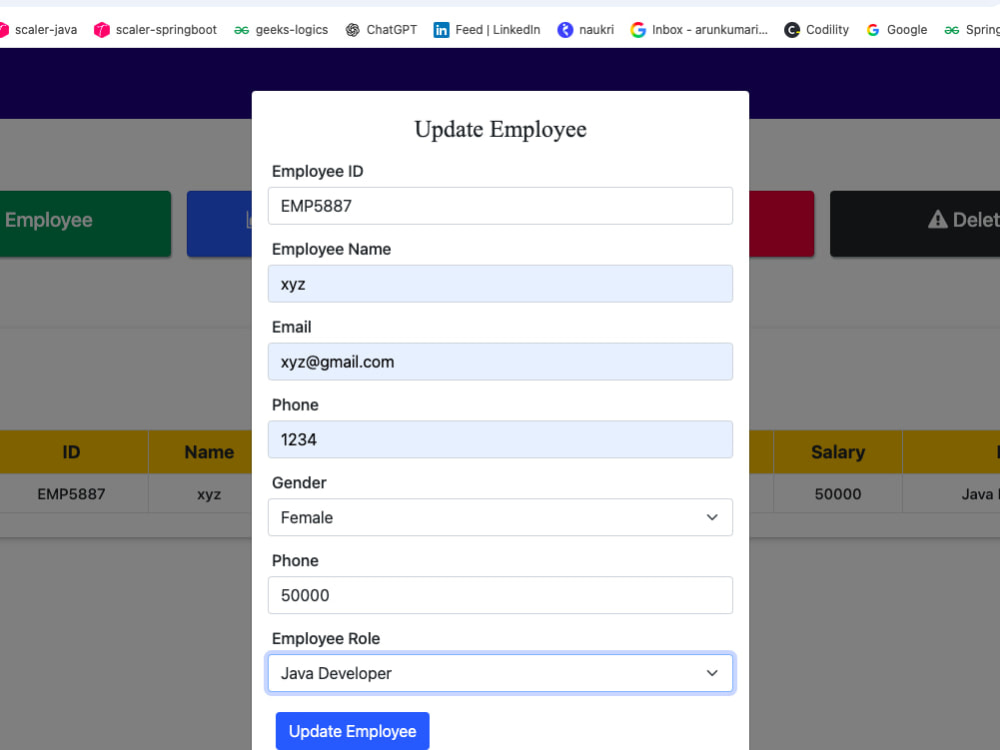Focus the Email field xyz@gmail.com

(500, 362)
